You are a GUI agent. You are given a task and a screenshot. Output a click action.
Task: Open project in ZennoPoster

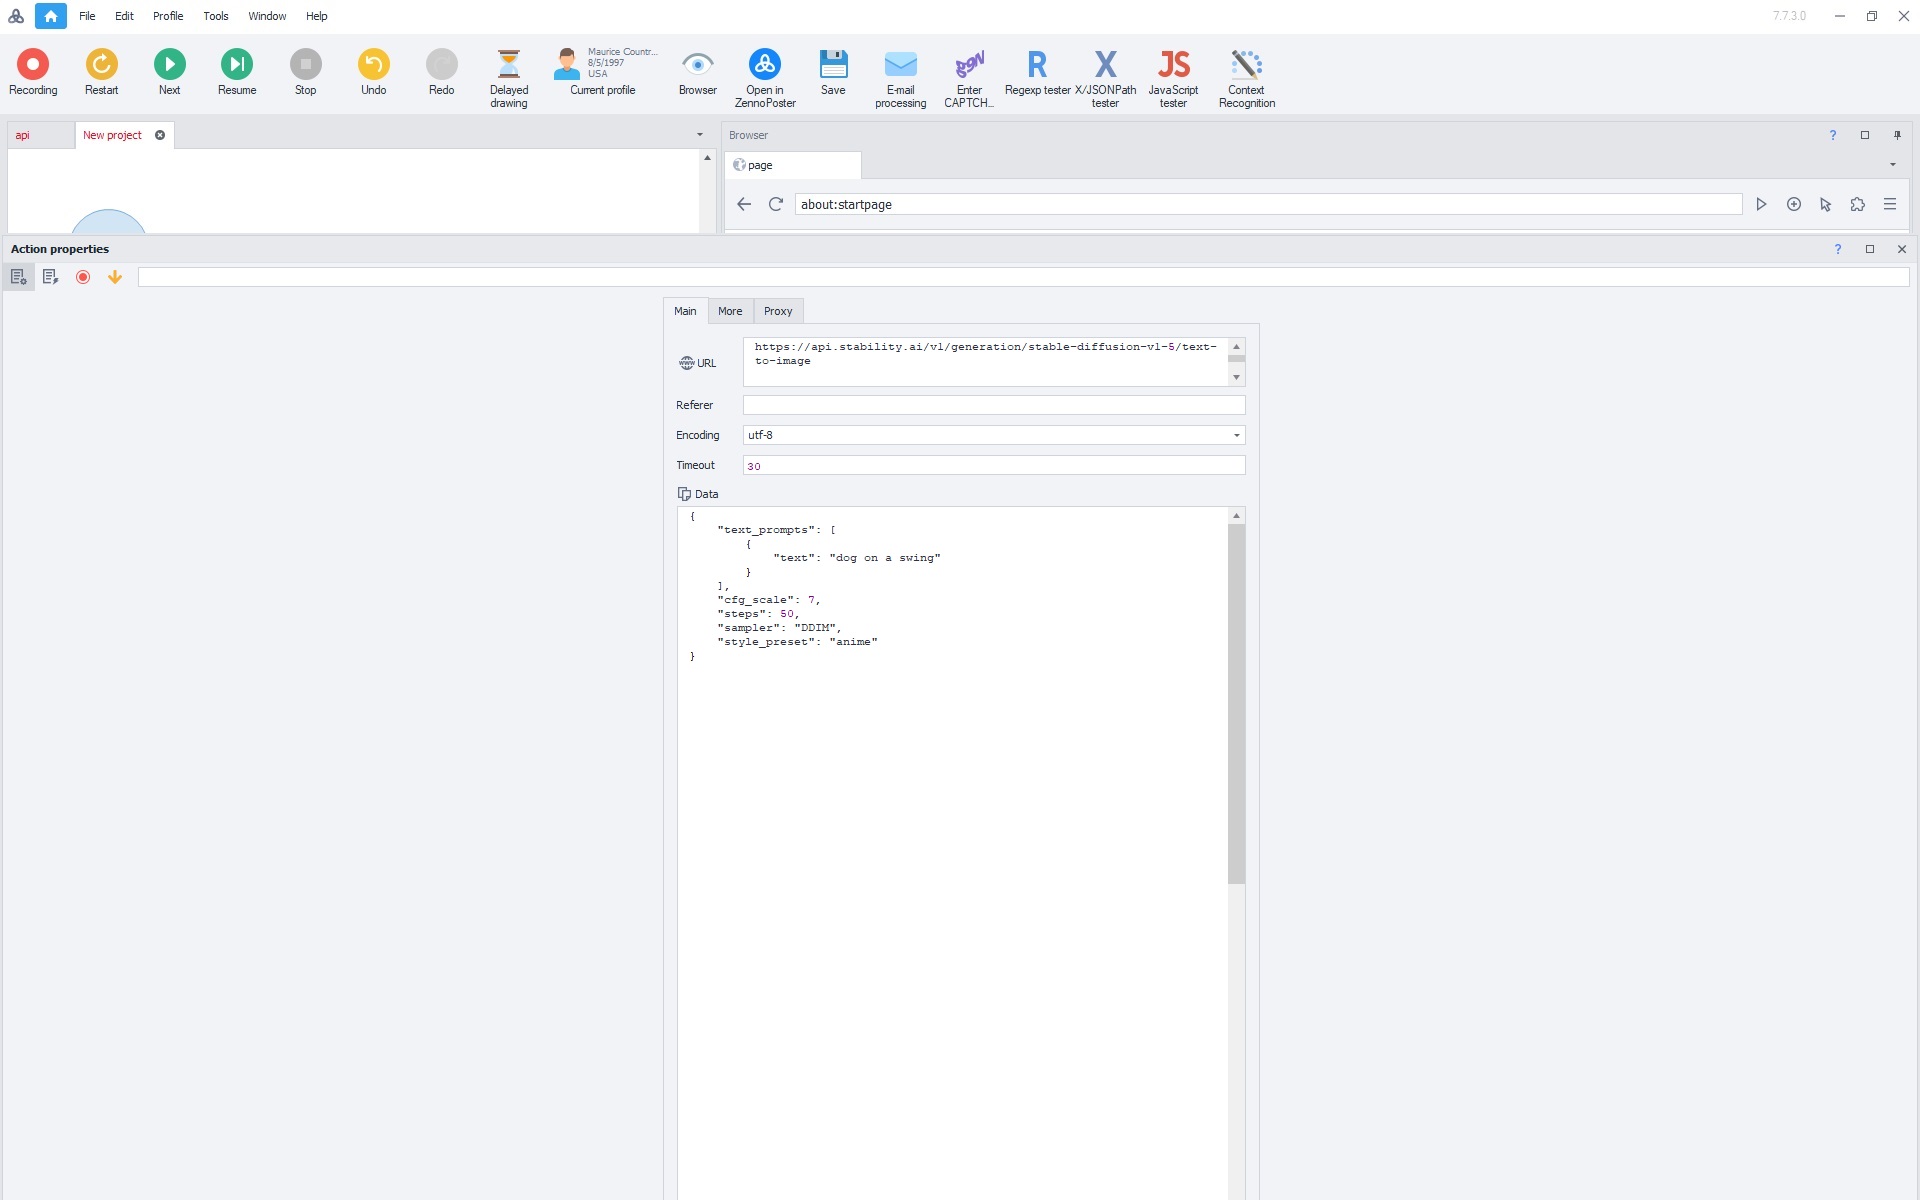pos(765,78)
